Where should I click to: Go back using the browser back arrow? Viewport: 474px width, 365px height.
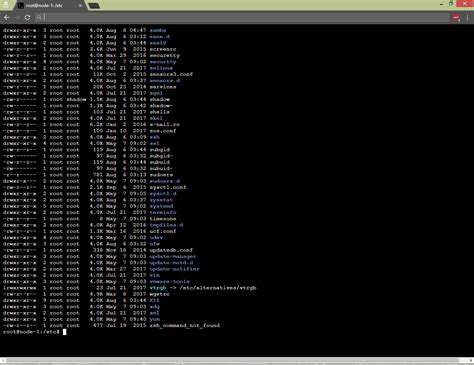tap(6, 17)
